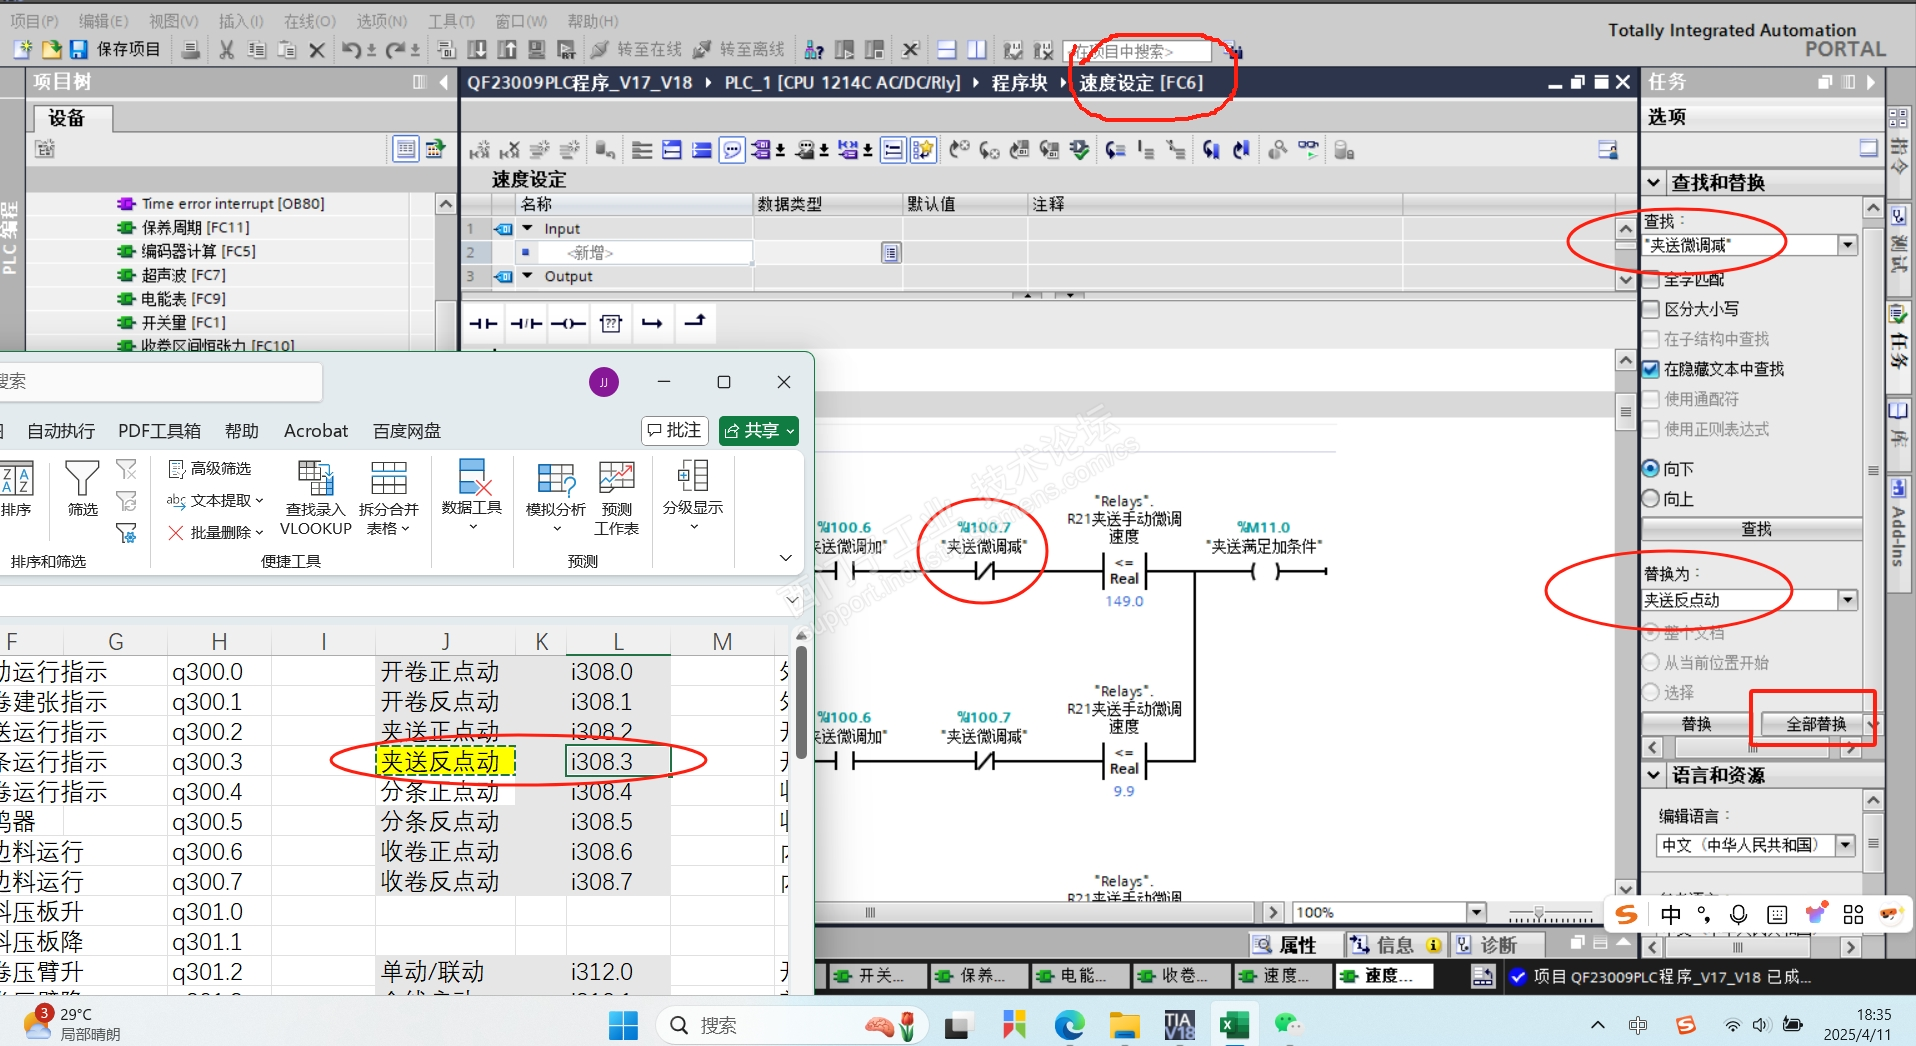Toggle network comments speech-bubble icon

pos(733,150)
